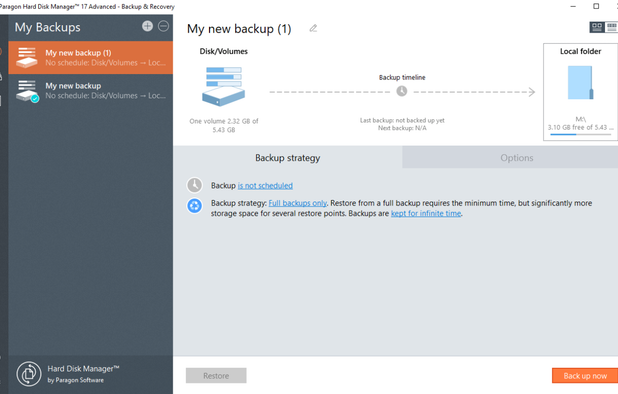Image resolution: width=618 pixels, height=394 pixels.
Task: Click the 'Next backup: N/A' text
Action: [402, 128]
